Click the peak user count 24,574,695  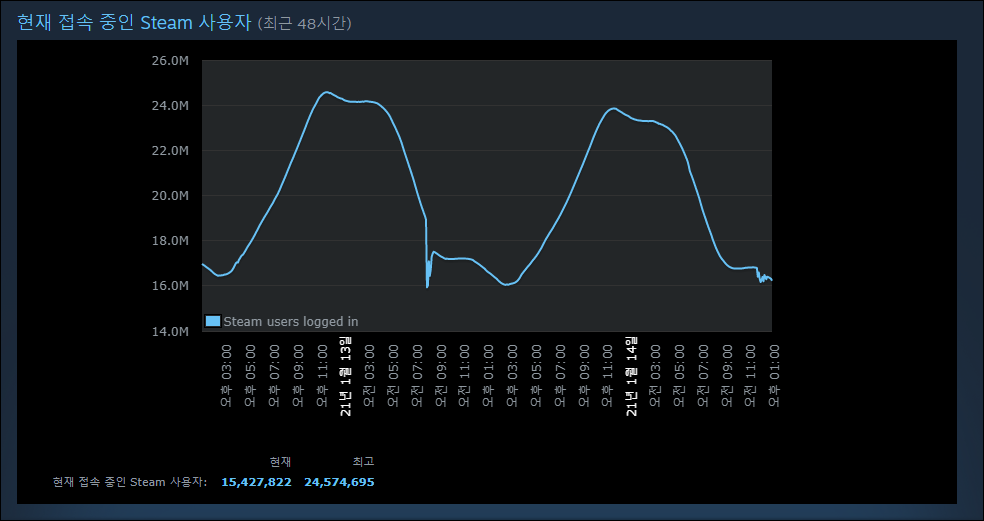[x=340, y=482]
